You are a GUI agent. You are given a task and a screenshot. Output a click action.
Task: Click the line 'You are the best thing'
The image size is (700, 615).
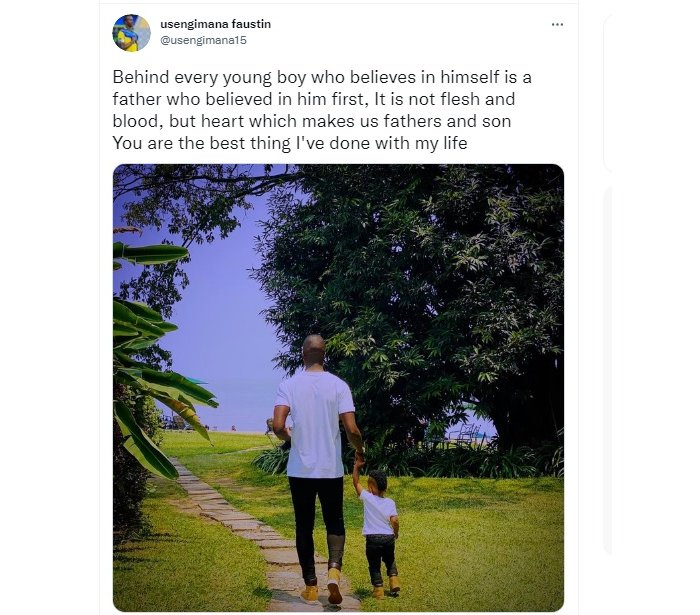click(290, 143)
